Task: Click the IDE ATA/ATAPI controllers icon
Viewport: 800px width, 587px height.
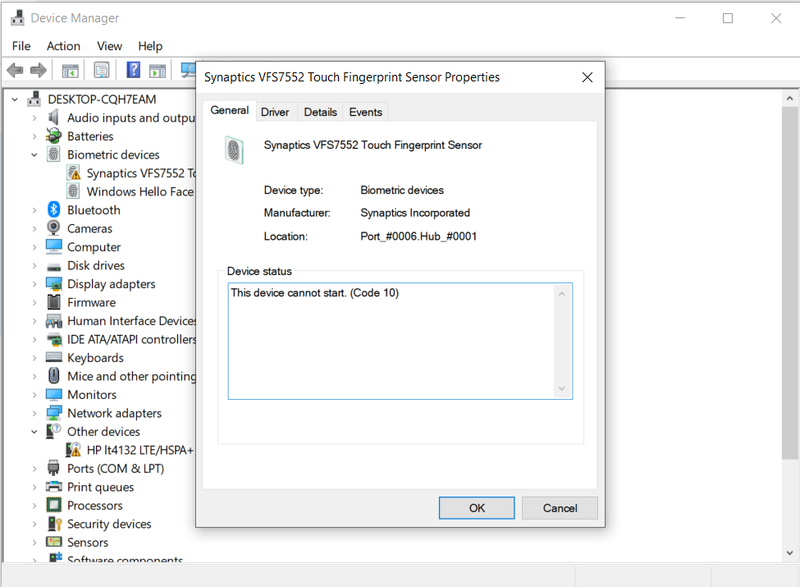Action: tap(54, 339)
